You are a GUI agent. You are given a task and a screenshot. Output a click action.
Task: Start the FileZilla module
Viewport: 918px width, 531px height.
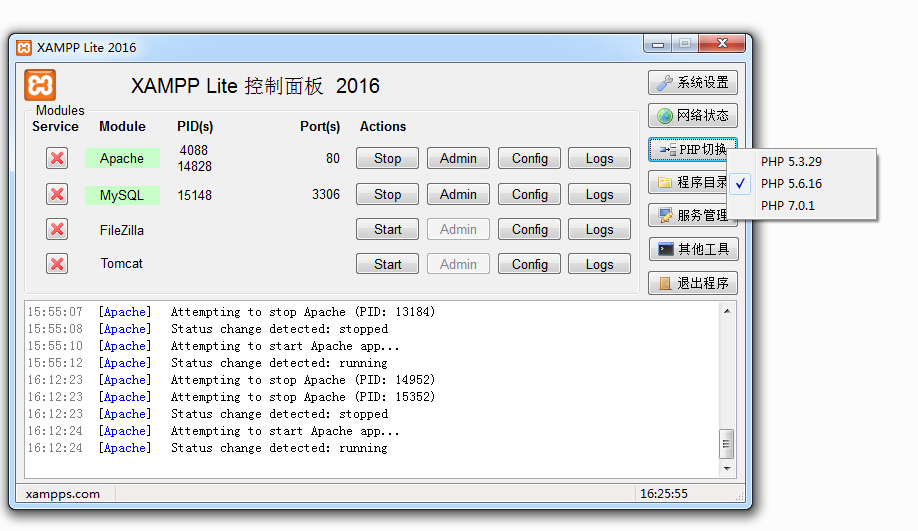click(387, 229)
